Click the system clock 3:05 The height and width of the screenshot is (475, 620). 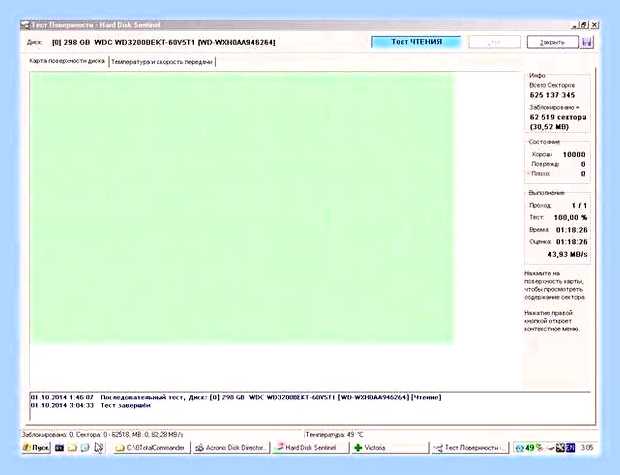pos(587,448)
